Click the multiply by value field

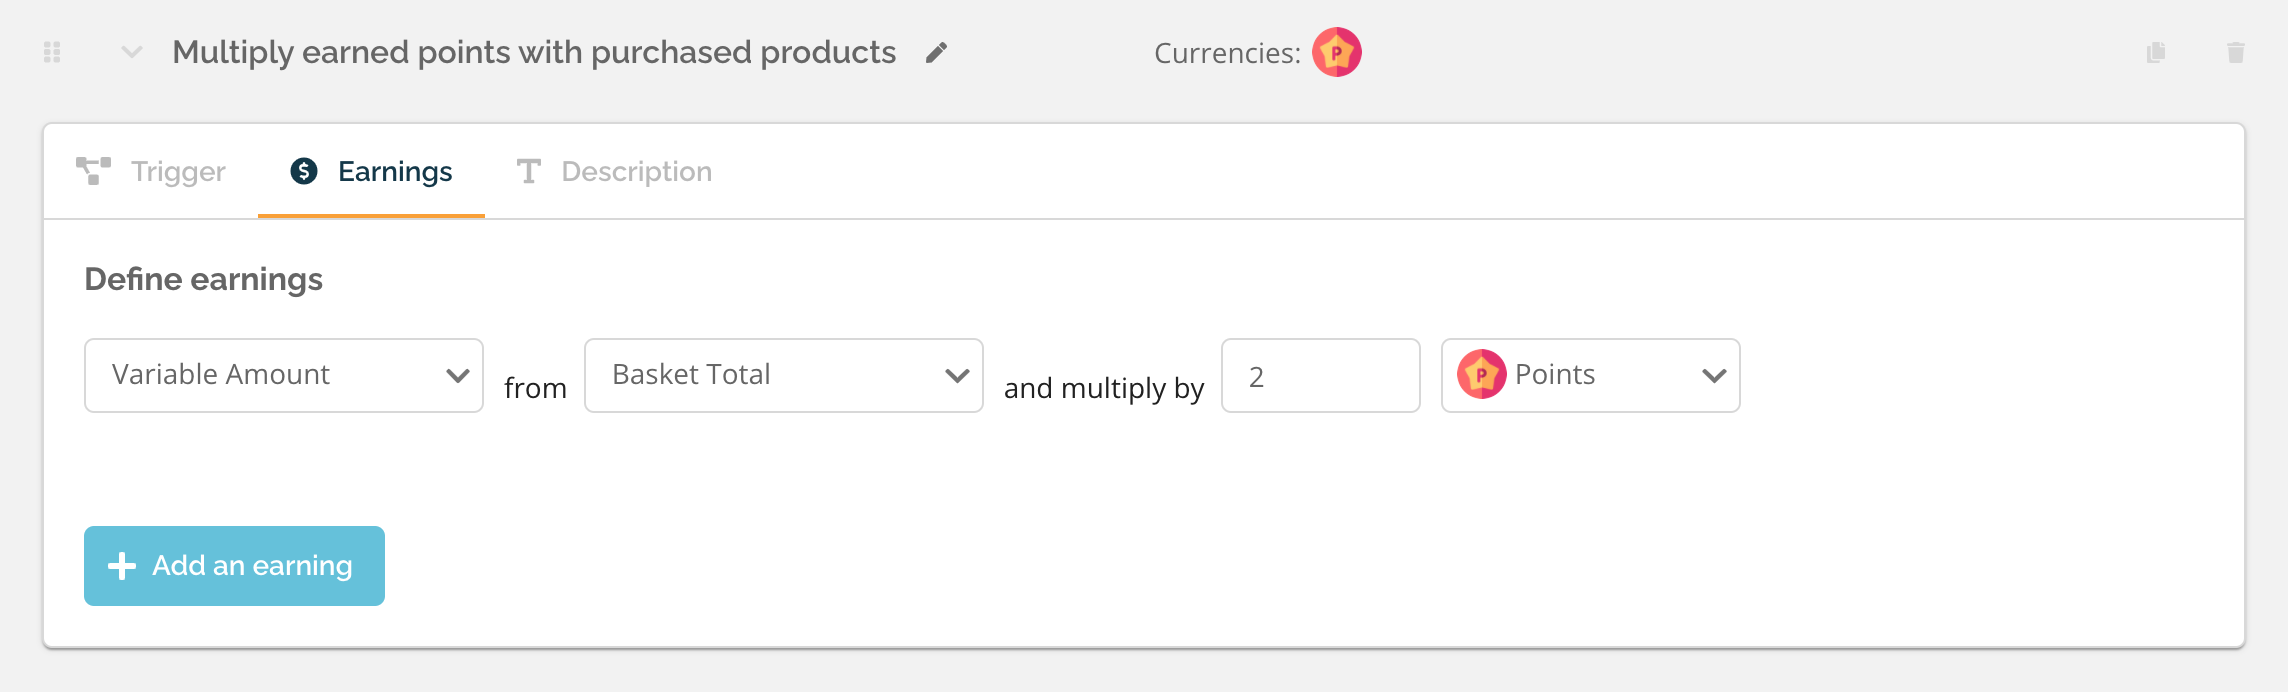tap(1321, 375)
